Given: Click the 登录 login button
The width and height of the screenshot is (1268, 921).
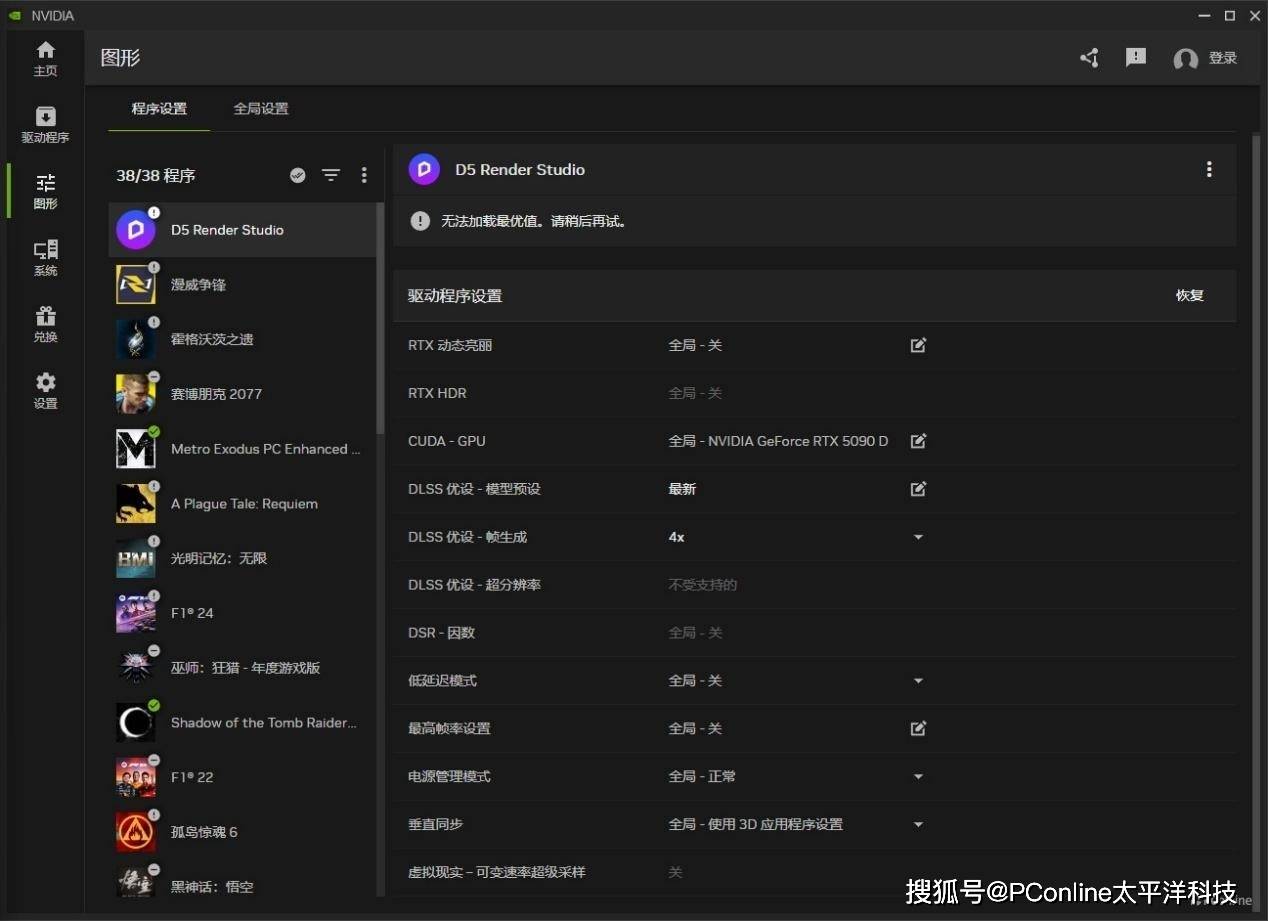Looking at the screenshot, I should [1206, 58].
